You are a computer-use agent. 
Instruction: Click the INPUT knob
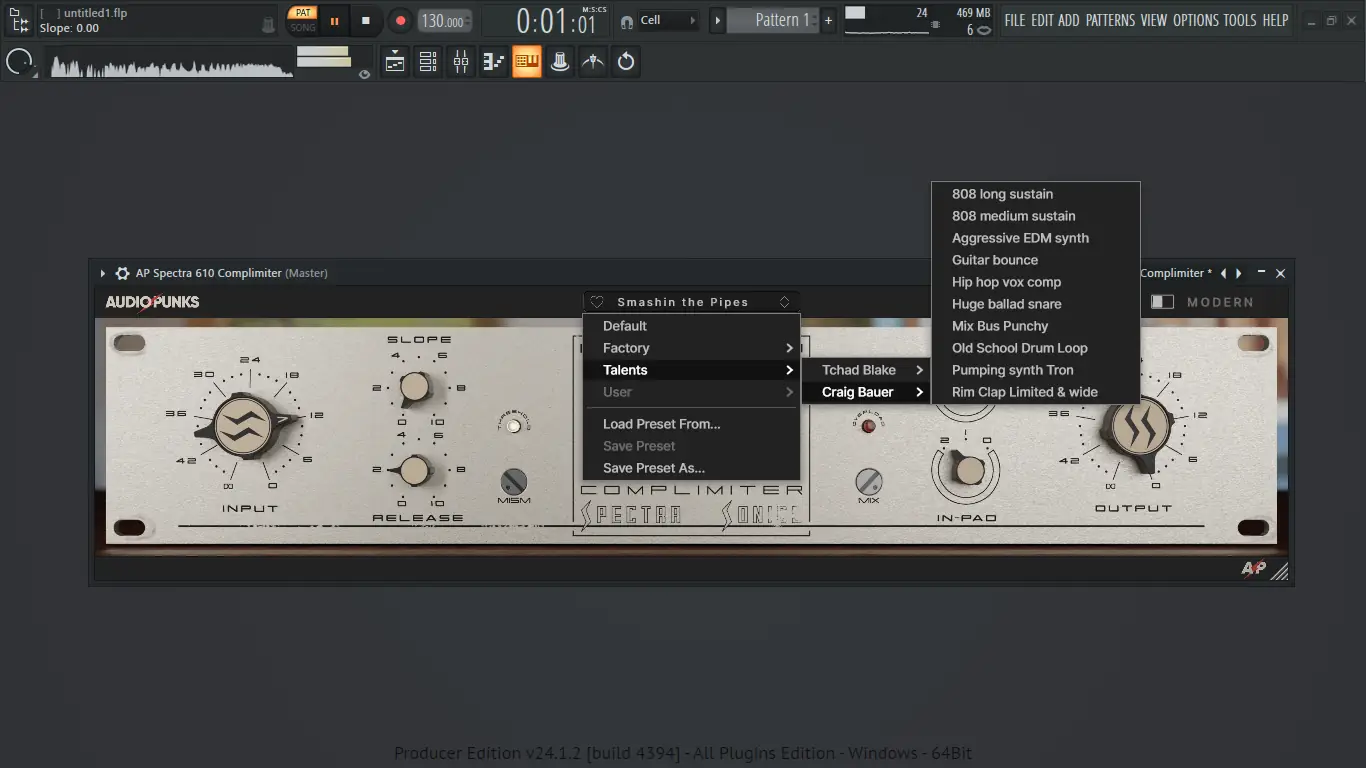coord(243,426)
